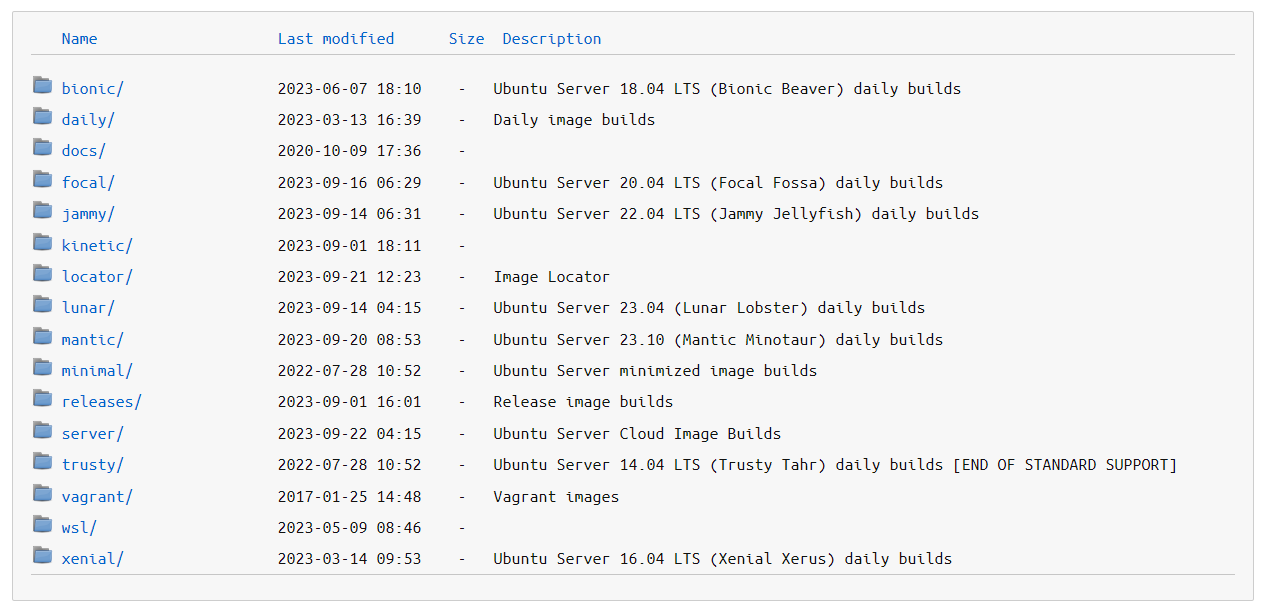Click the date 2023-09-14 06:31
The image size is (1281, 612).
point(350,214)
